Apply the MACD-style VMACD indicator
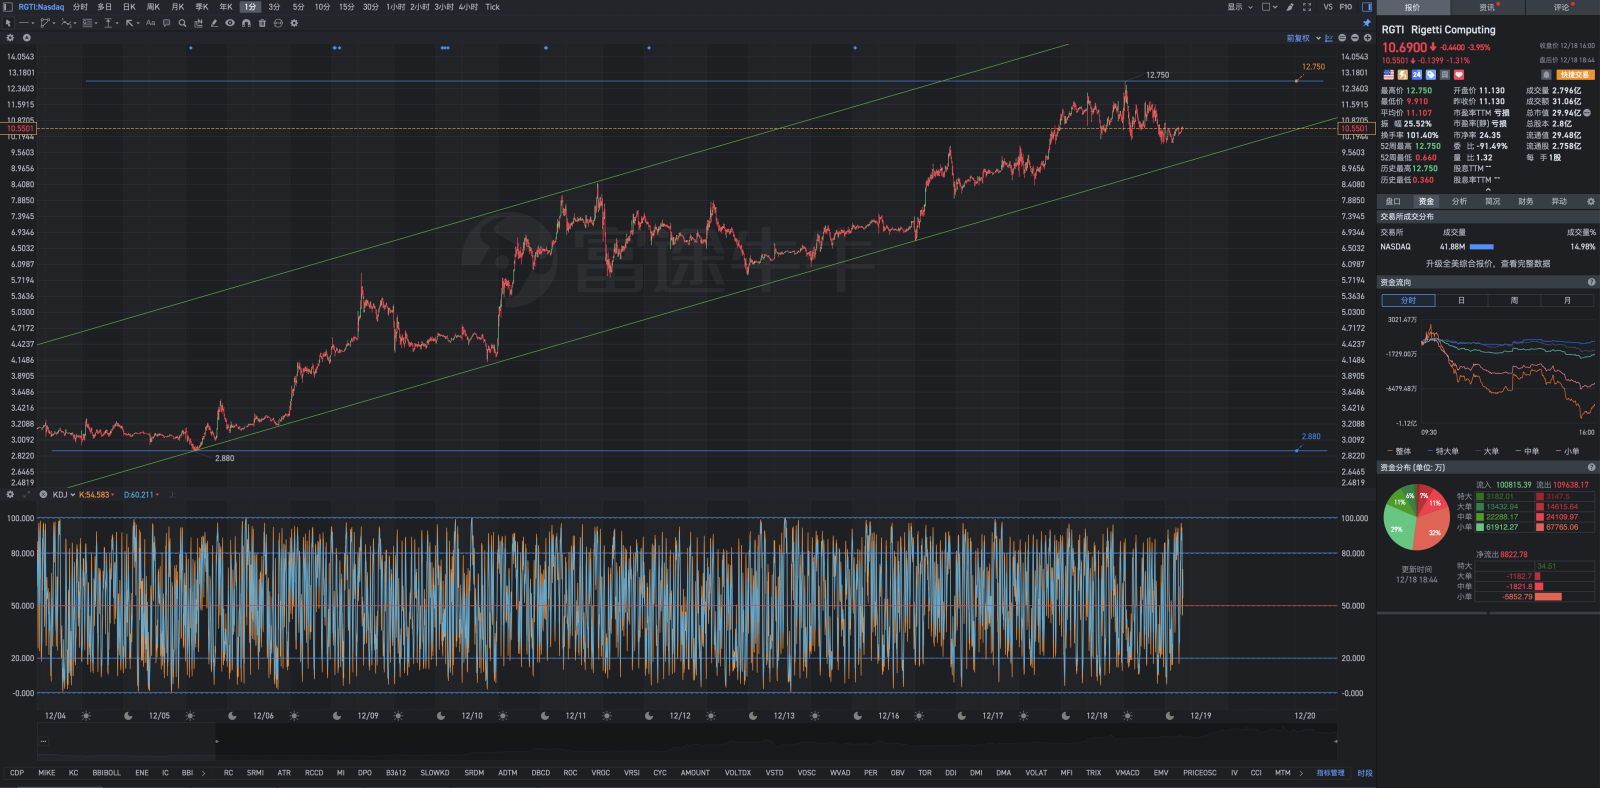The image size is (1600, 788). pos(1127,773)
